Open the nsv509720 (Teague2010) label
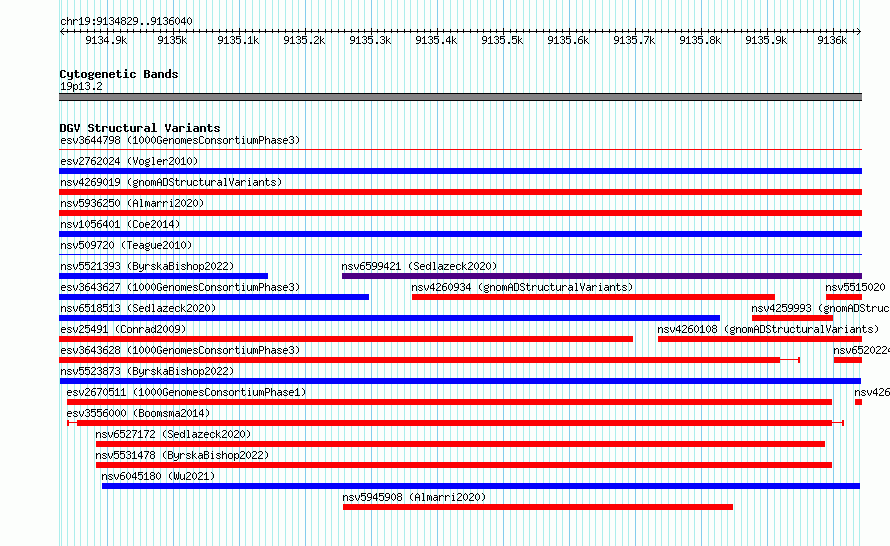Image resolution: width=890 pixels, height=546 pixels. click(126, 245)
